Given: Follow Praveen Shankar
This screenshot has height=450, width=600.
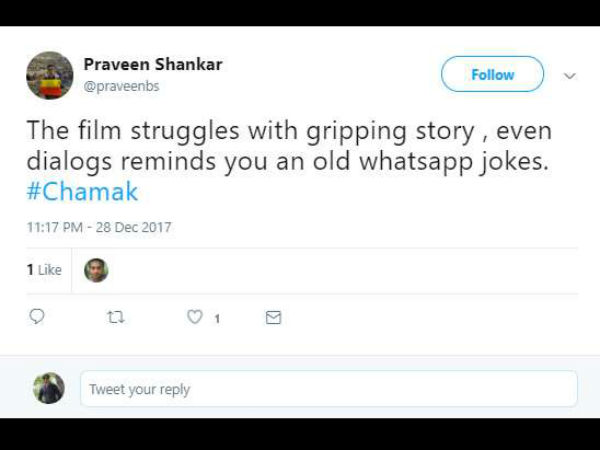Looking at the screenshot, I should point(492,74).
